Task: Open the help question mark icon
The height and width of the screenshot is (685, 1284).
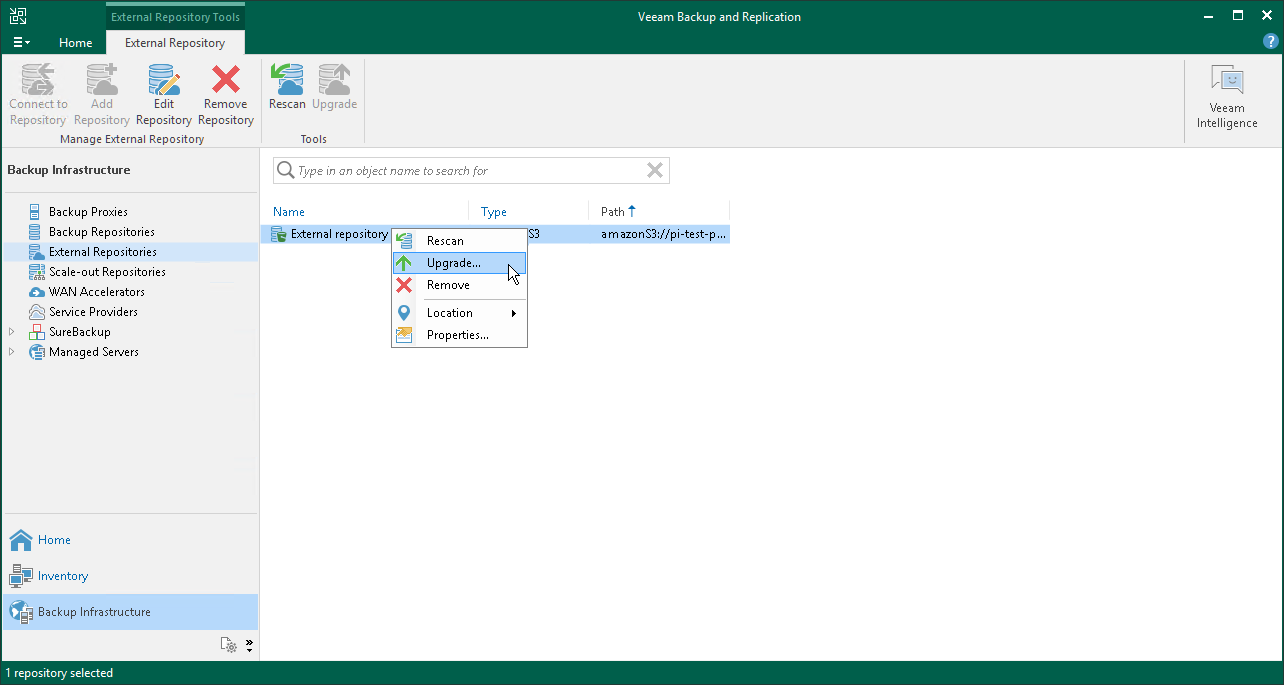Action: pos(1270,41)
